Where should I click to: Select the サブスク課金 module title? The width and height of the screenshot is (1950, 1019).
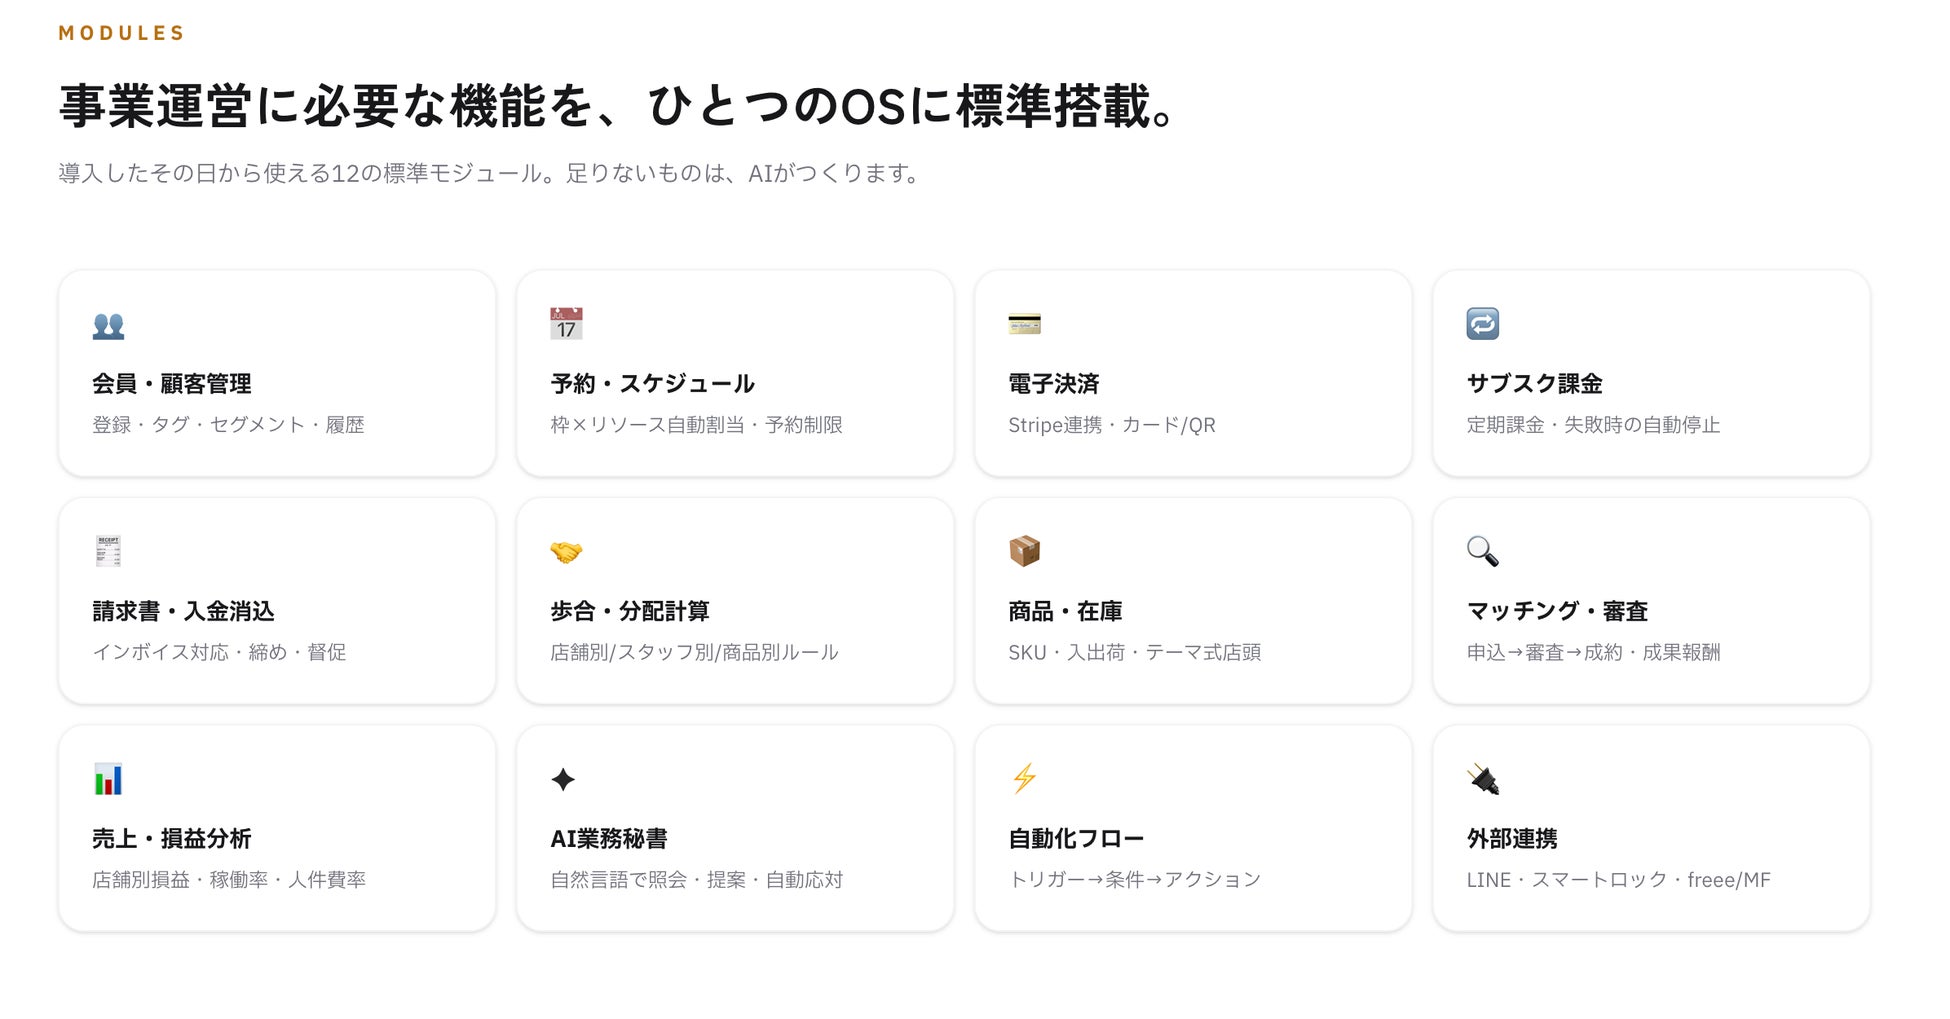click(1534, 384)
